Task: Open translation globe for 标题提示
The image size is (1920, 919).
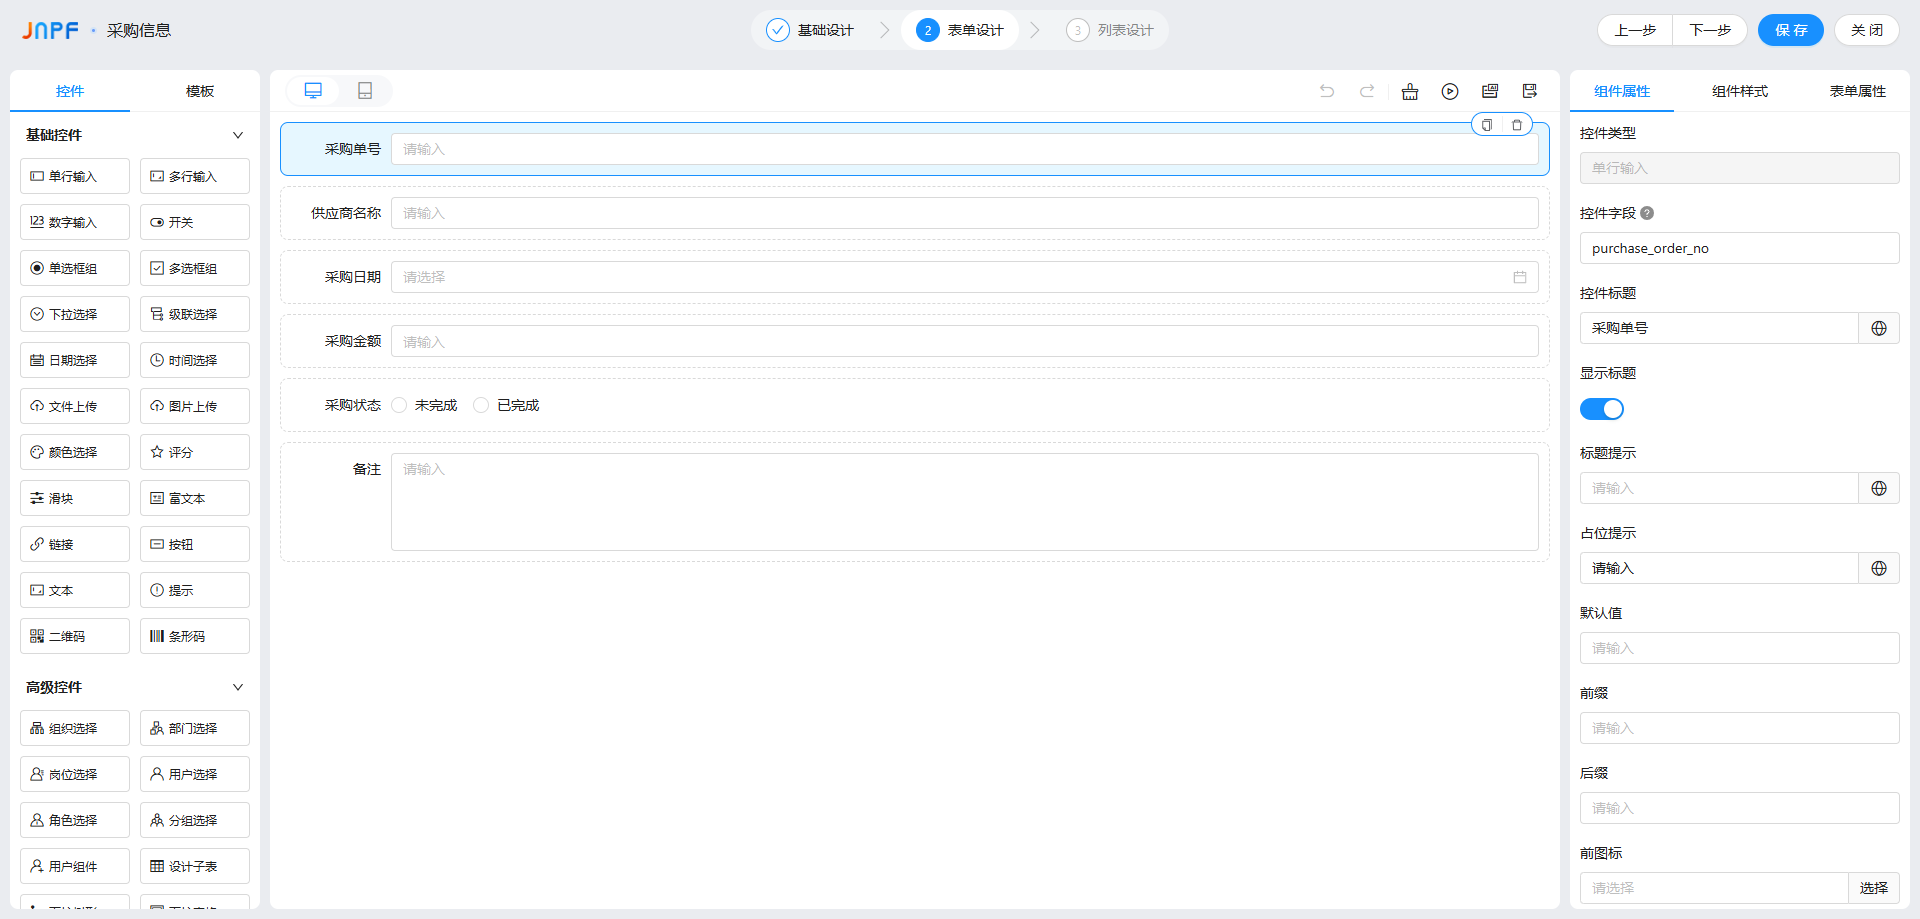Action: tap(1879, 488)
